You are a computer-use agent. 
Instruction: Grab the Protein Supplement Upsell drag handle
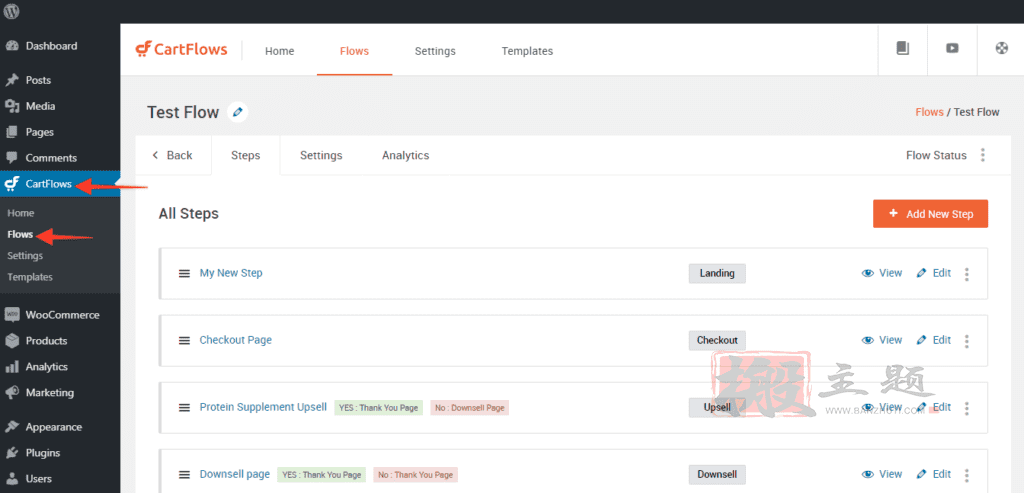pyautogui.click(x=184, y=407)
